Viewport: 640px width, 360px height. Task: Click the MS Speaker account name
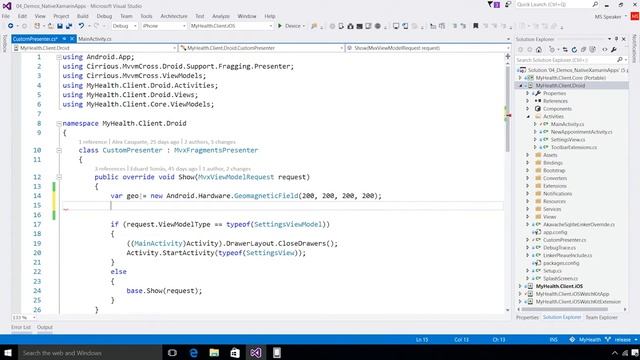(x=608, y=17)
